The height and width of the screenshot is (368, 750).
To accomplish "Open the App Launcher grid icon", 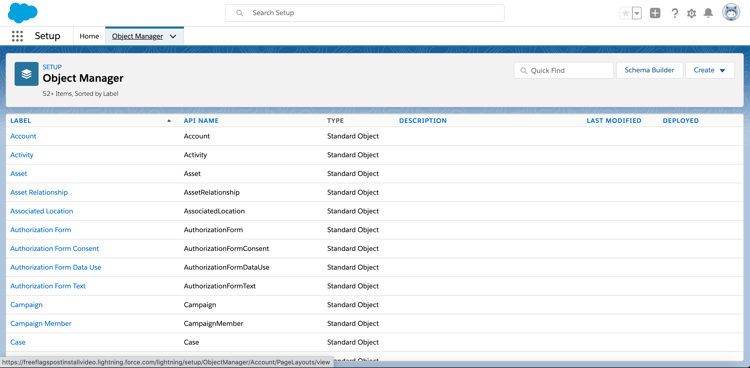I will 17,36.
